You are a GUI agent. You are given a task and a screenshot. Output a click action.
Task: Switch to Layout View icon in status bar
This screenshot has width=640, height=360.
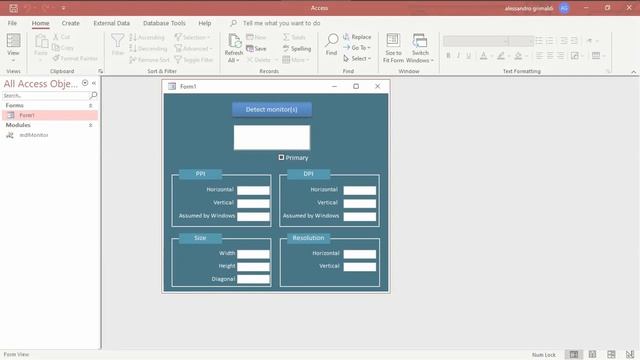pos(611,354)
